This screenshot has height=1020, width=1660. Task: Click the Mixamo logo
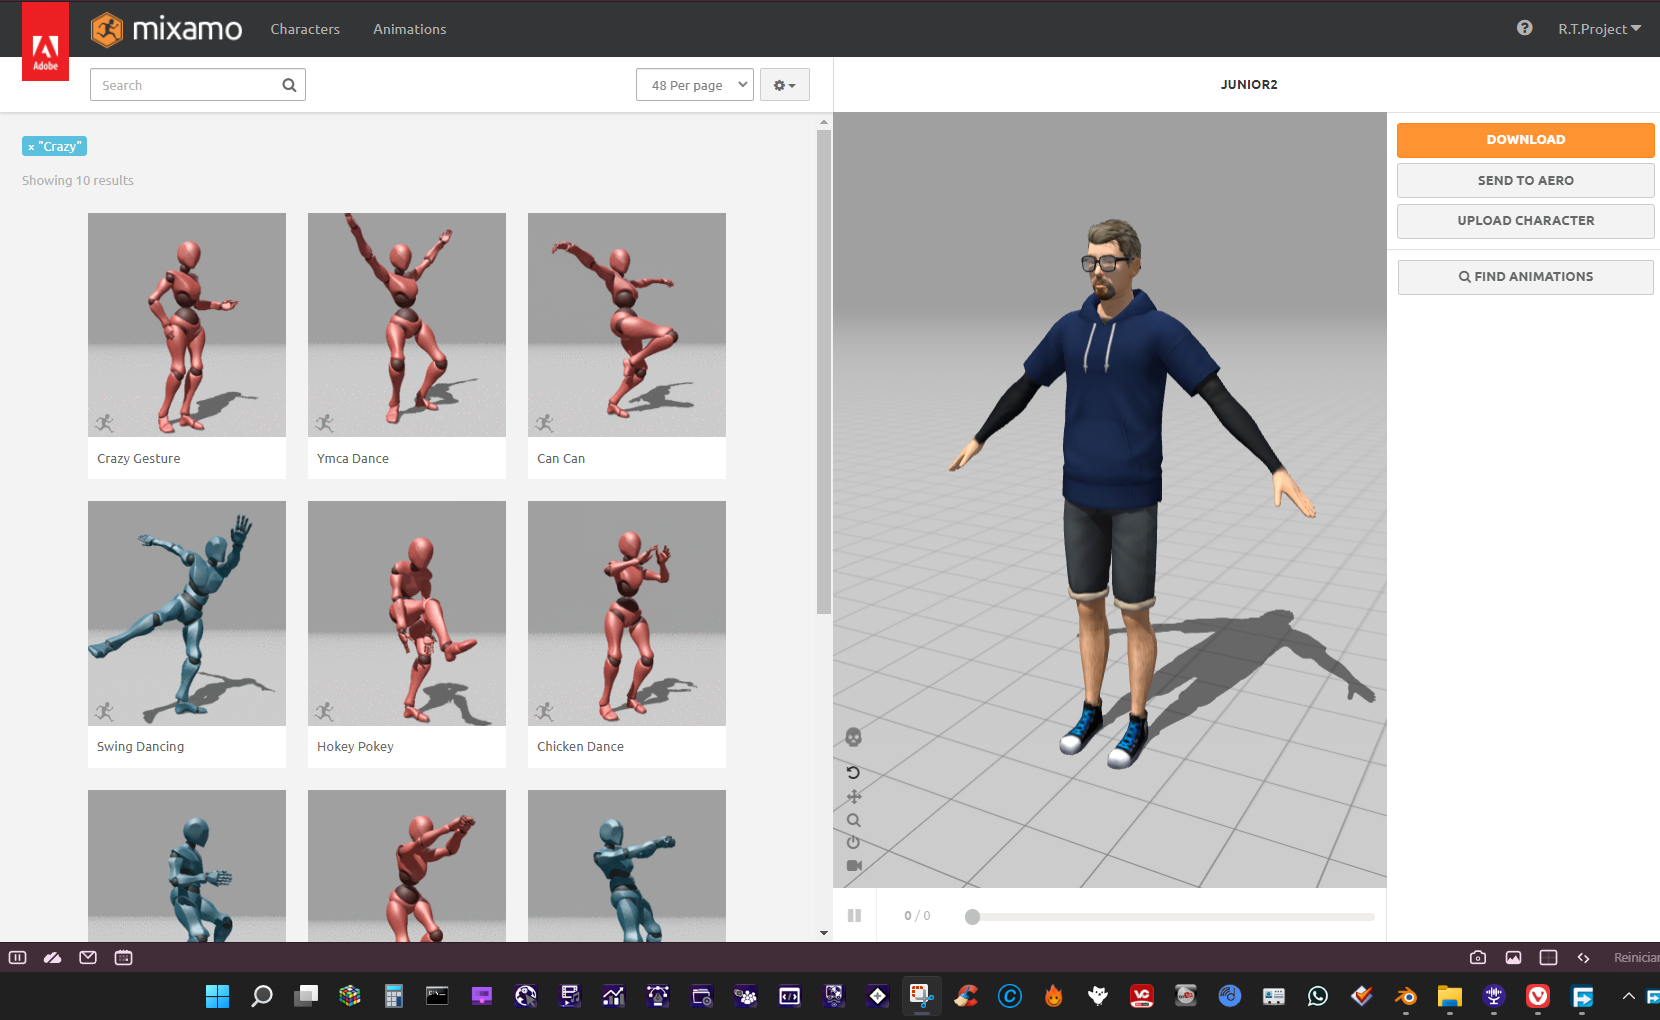(x=166, y=29)
